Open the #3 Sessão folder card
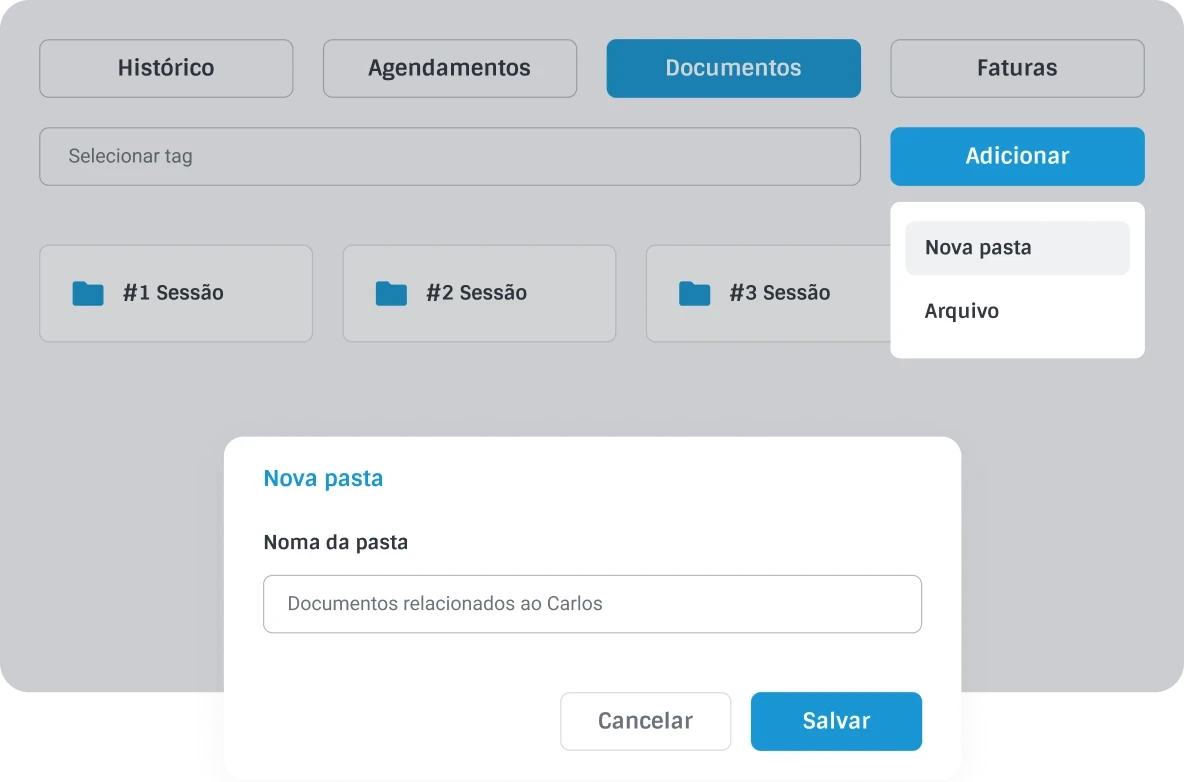This screenshot has width=1184, height=782. click(x=770, y=293)
